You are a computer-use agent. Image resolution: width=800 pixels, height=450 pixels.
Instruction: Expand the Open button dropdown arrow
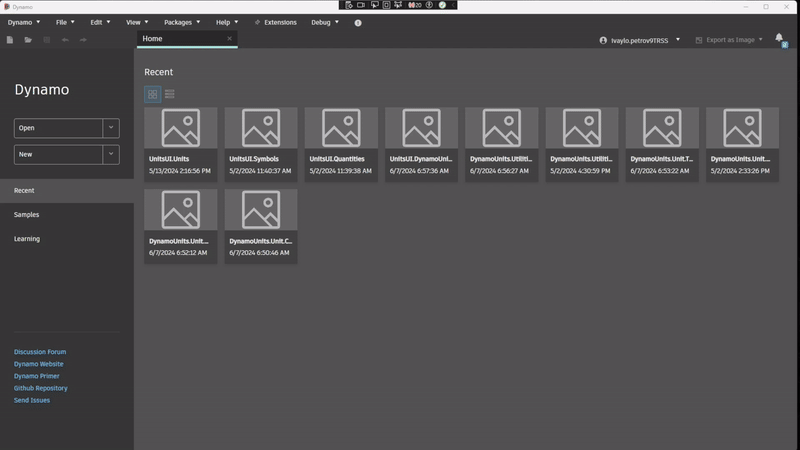[x=110, y=128]
